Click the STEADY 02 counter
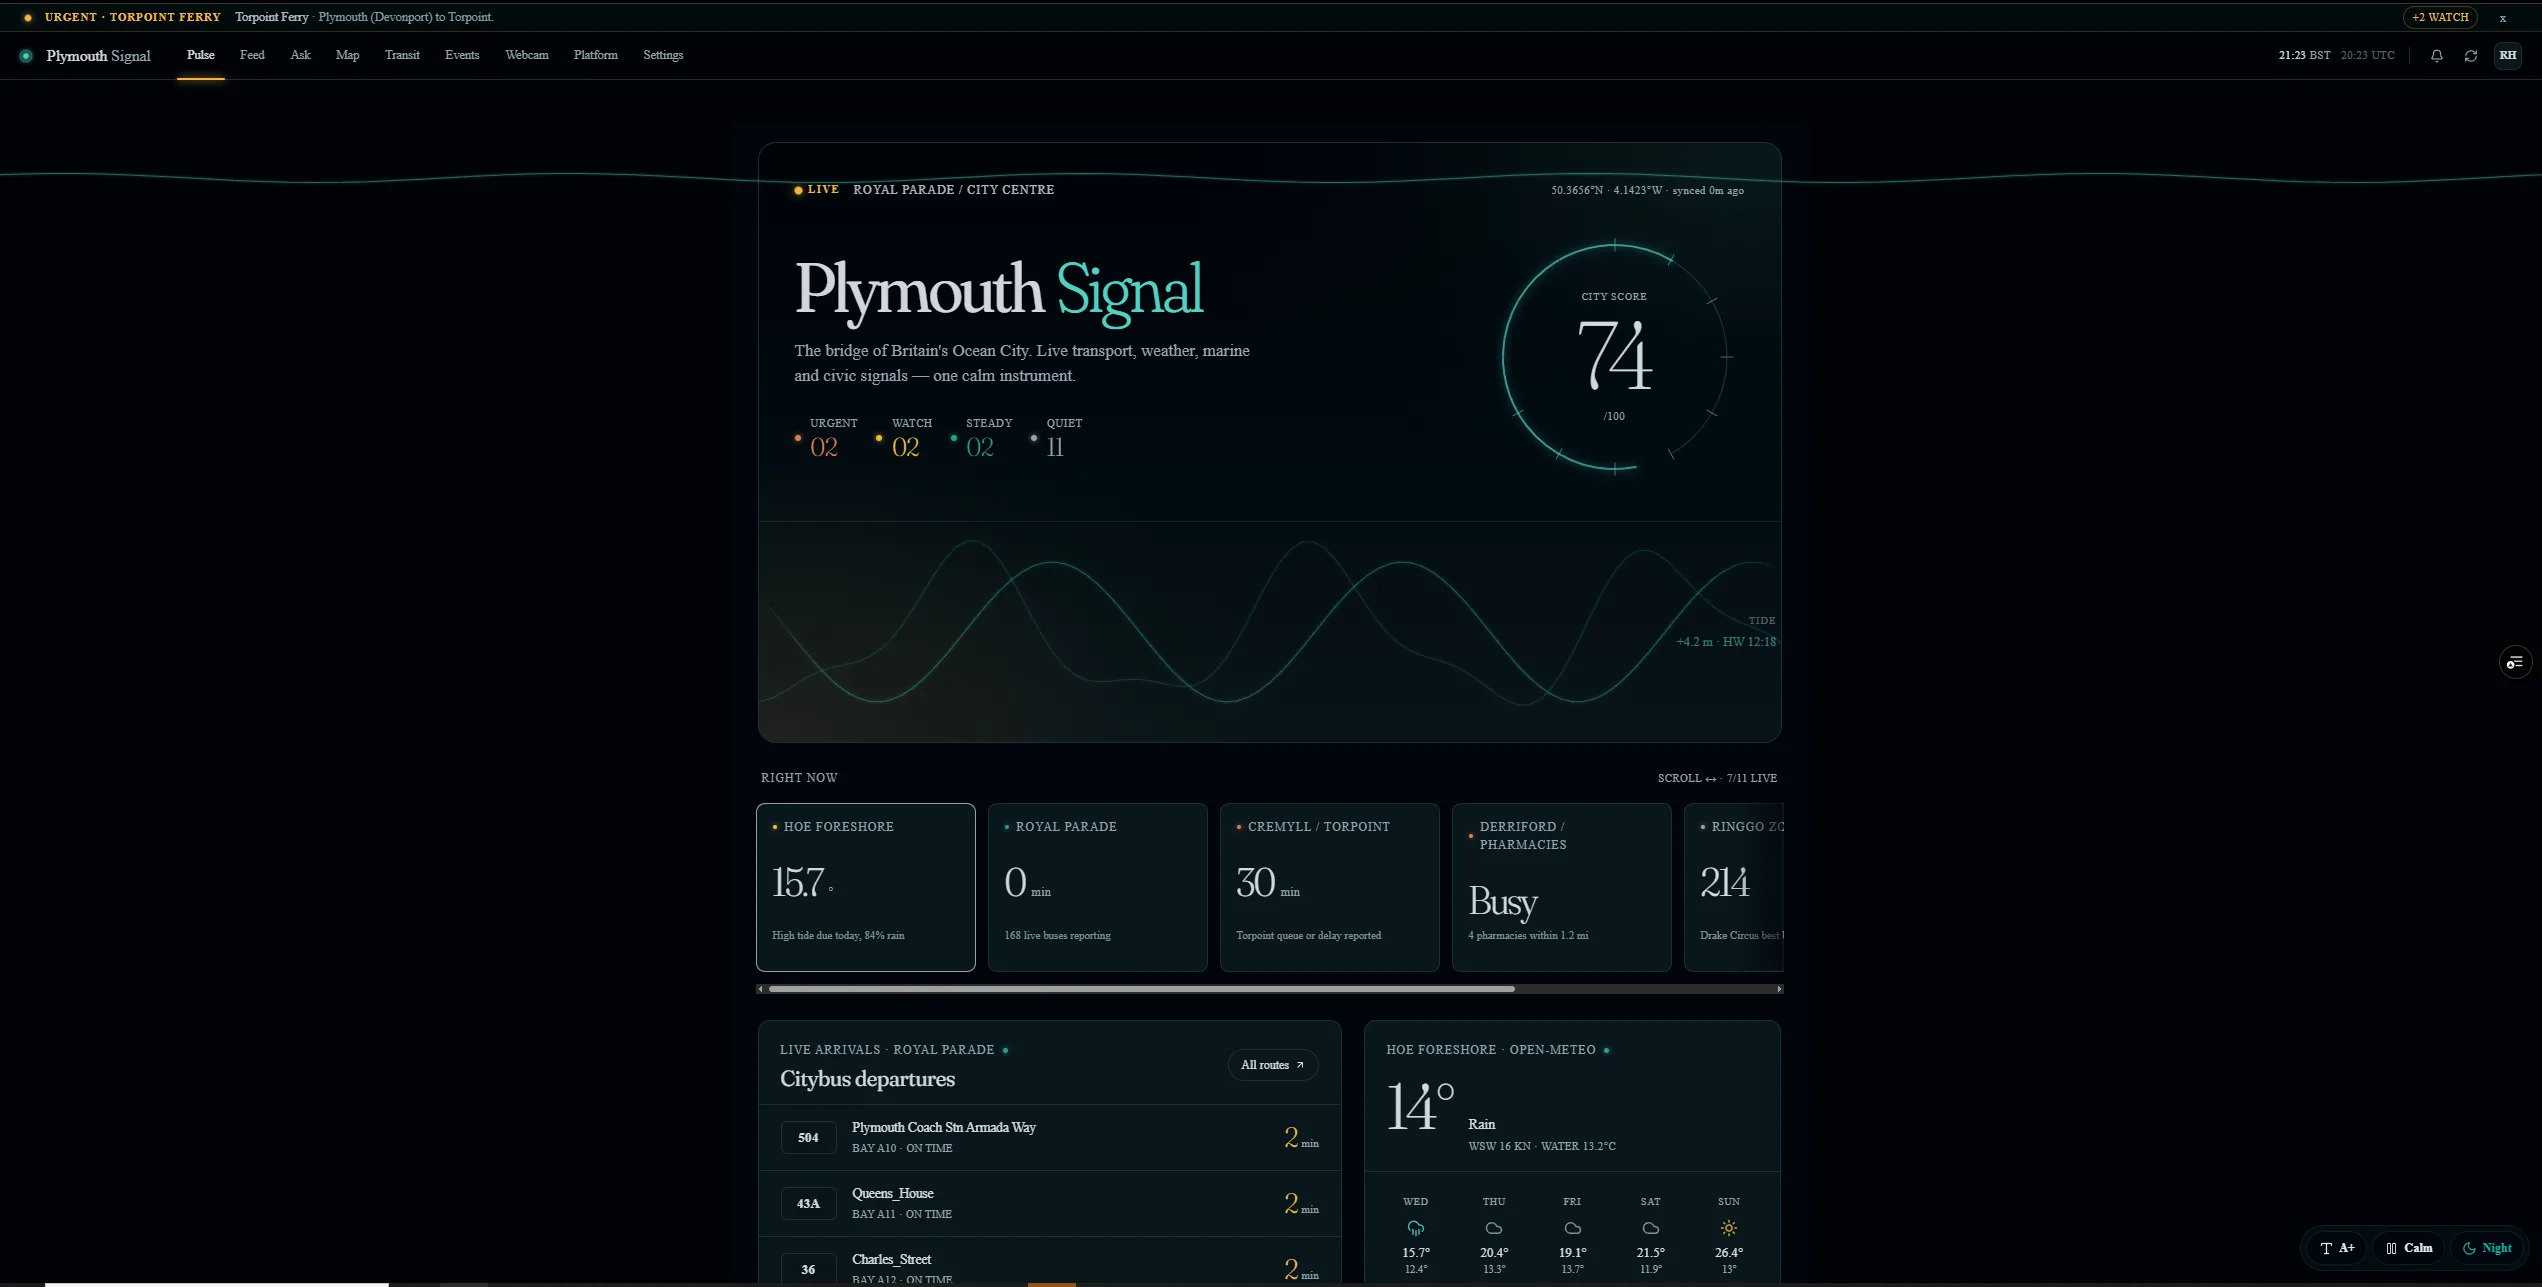 click(981, 439)
